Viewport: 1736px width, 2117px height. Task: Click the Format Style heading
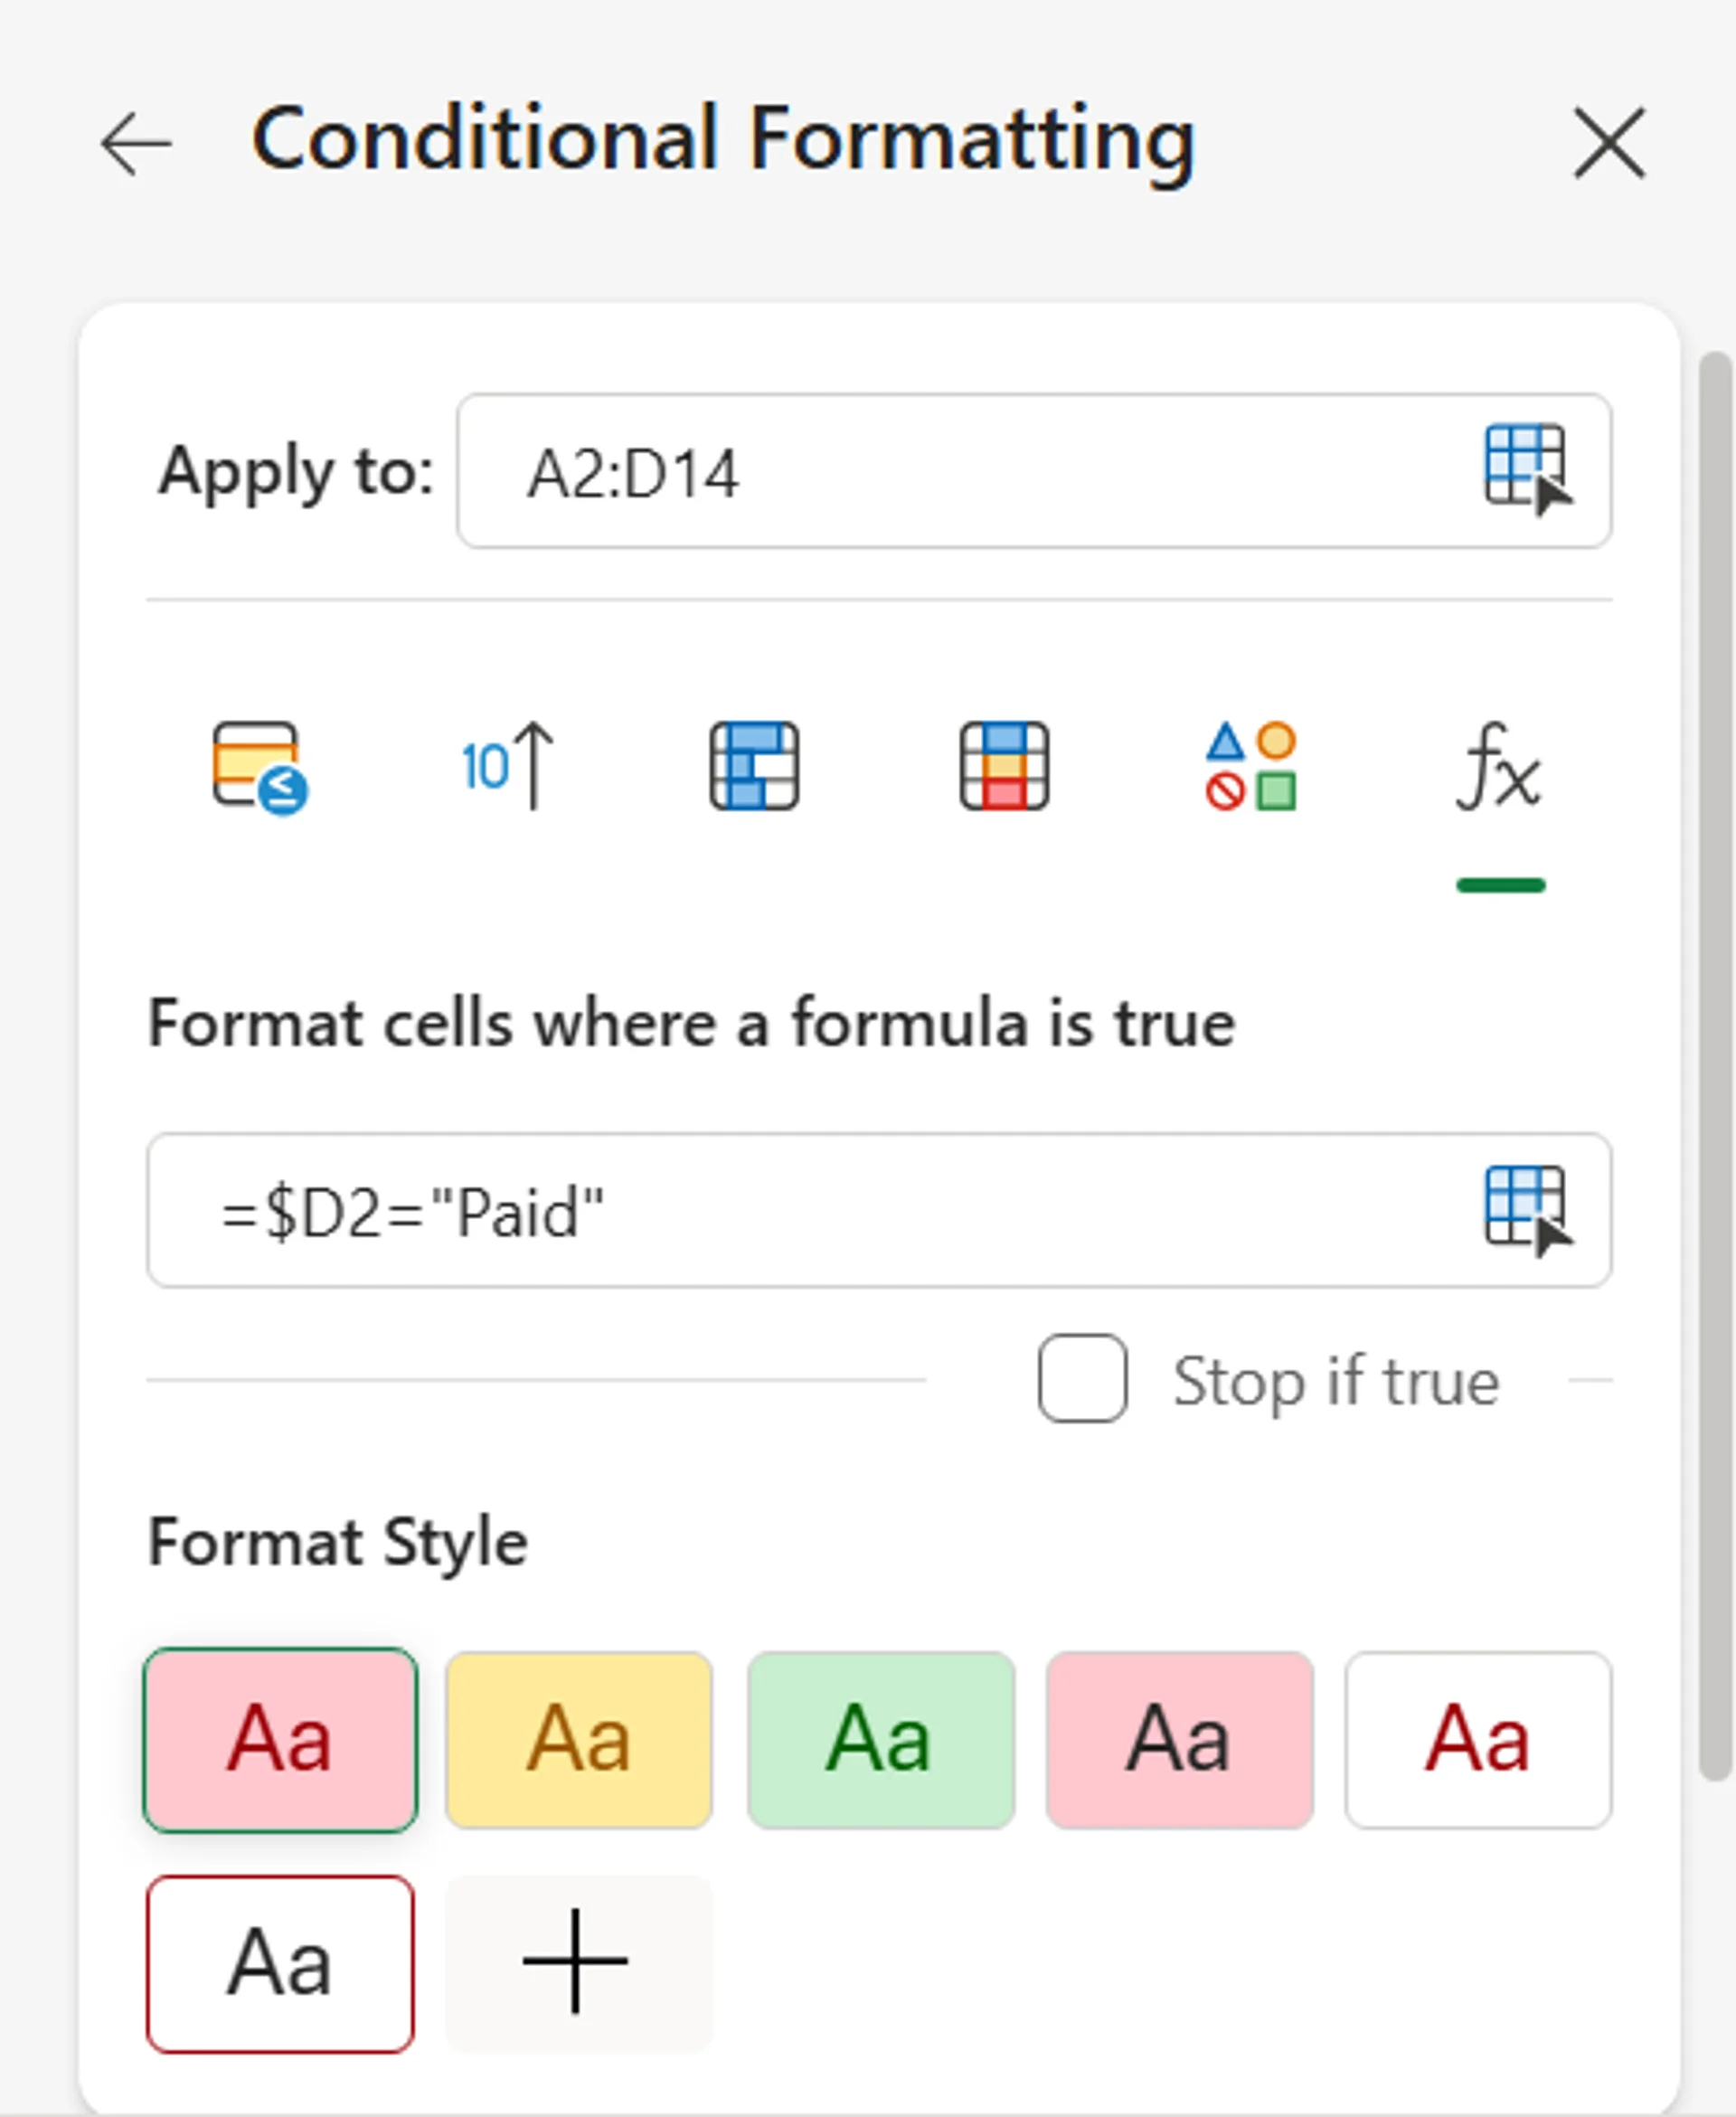(337, 1541)
